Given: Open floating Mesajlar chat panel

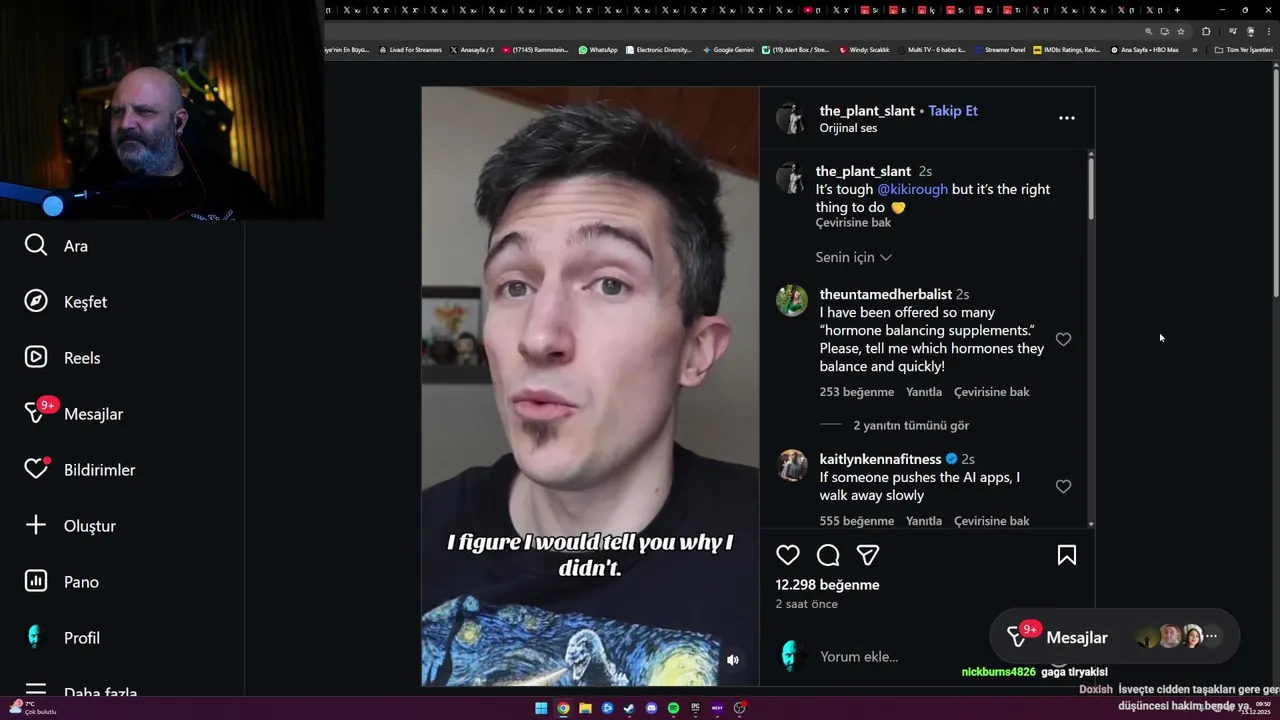Looking at the screenshot, I should [1114, 636].
